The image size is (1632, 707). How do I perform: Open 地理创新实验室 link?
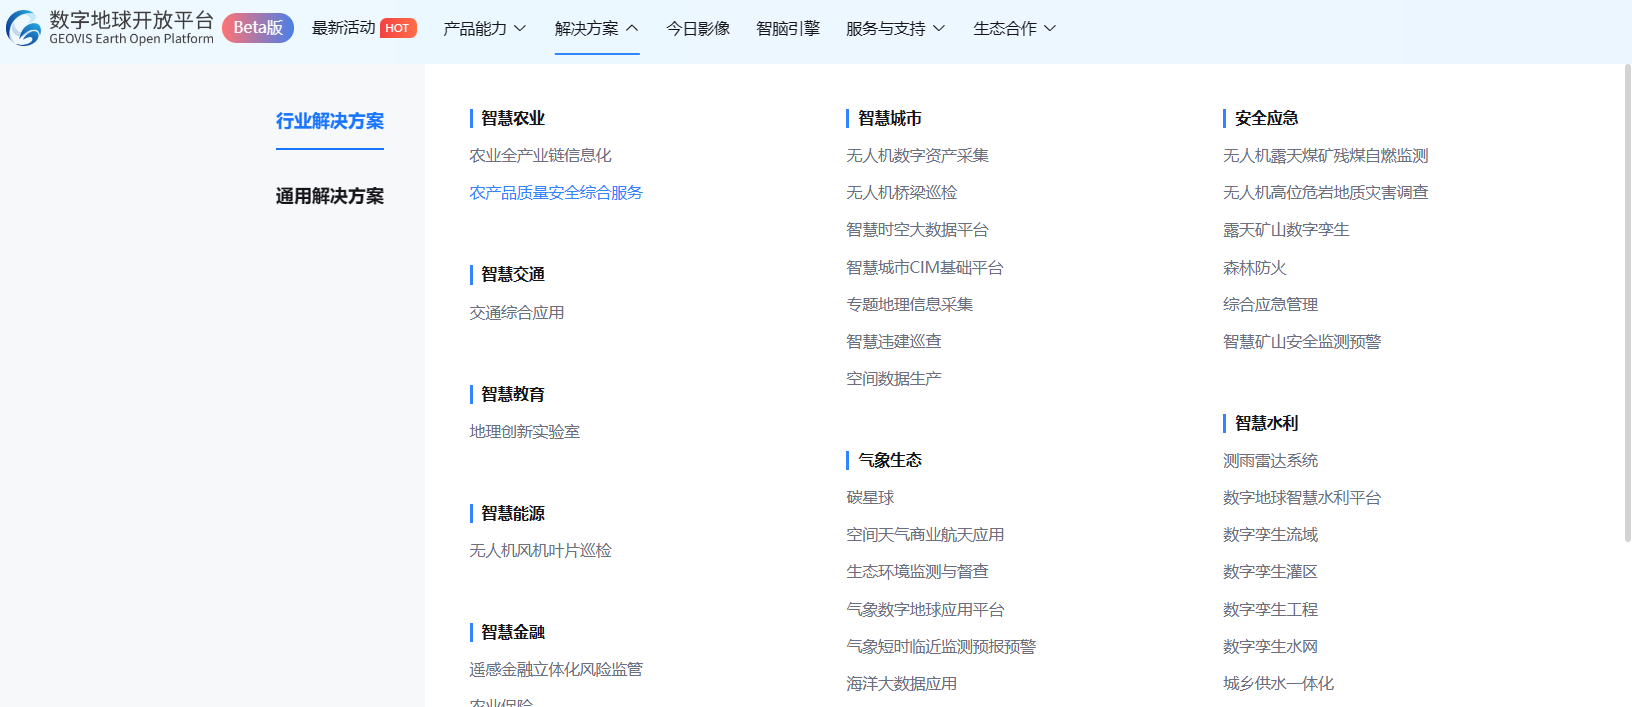[x=525, y=432]
